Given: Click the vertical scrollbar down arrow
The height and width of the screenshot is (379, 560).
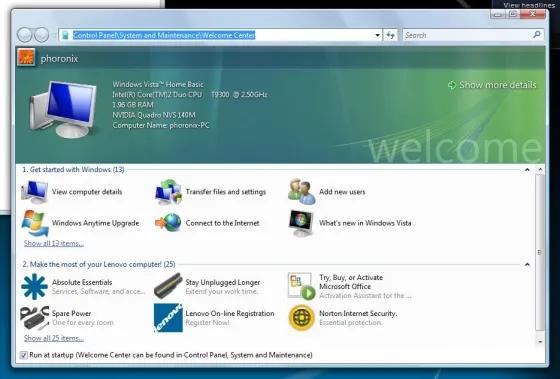Looking at the screenshot, I should (x=540, y=342).
